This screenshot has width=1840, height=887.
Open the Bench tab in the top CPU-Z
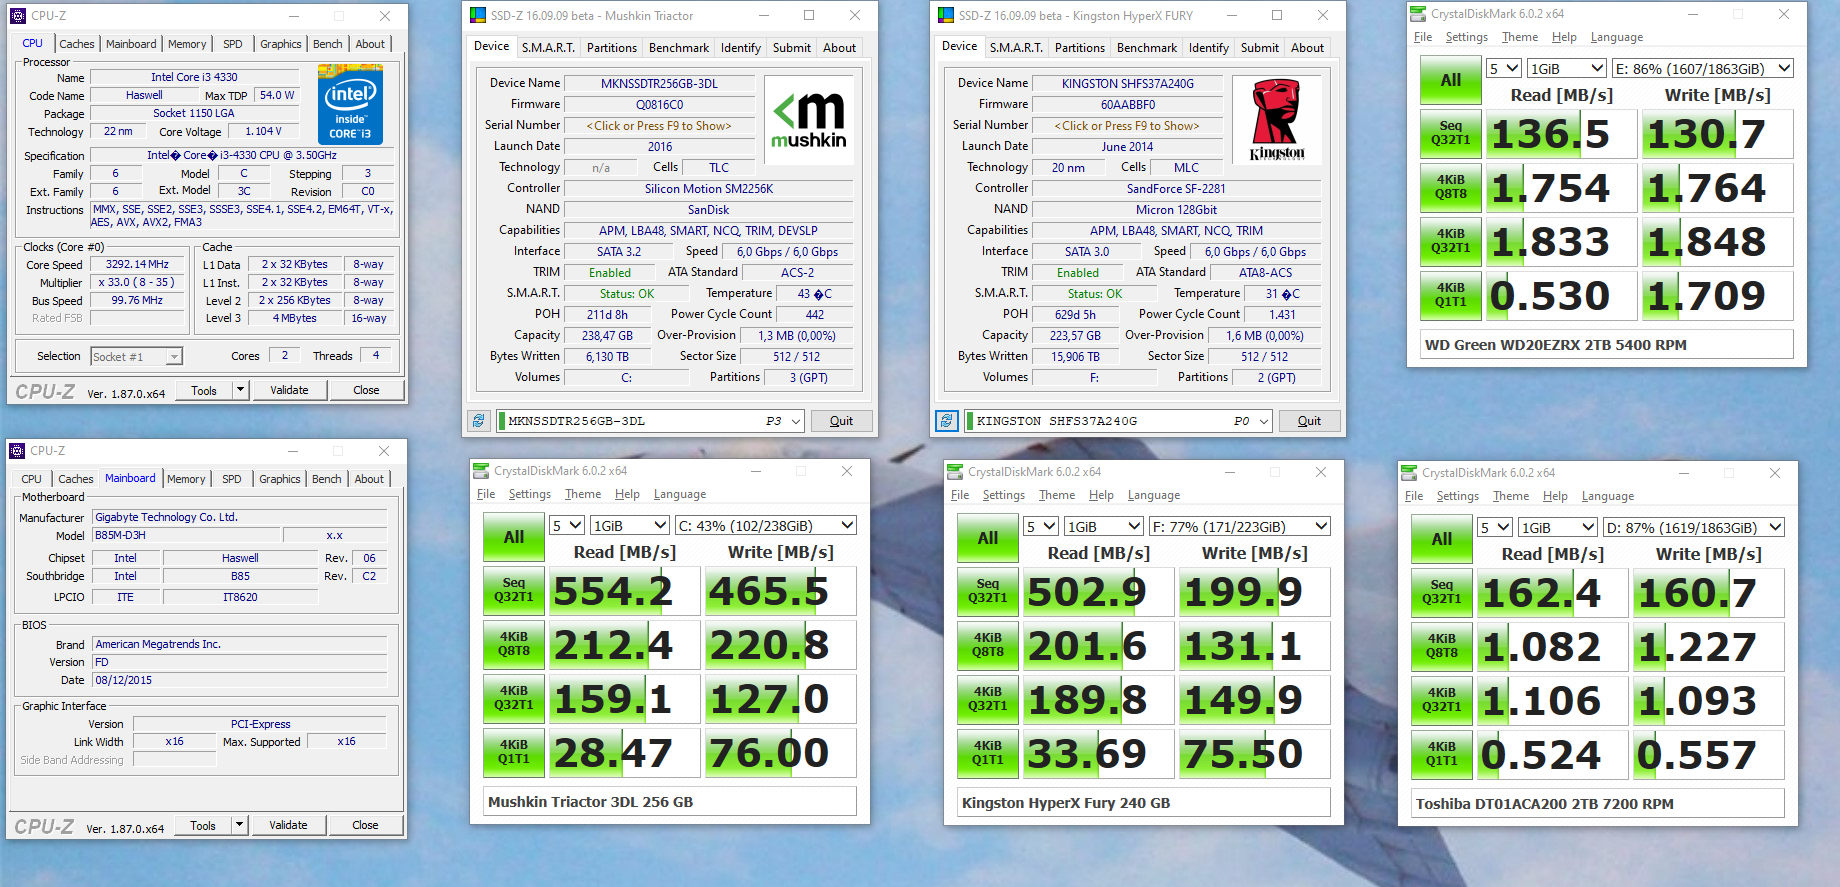point(327,44)
